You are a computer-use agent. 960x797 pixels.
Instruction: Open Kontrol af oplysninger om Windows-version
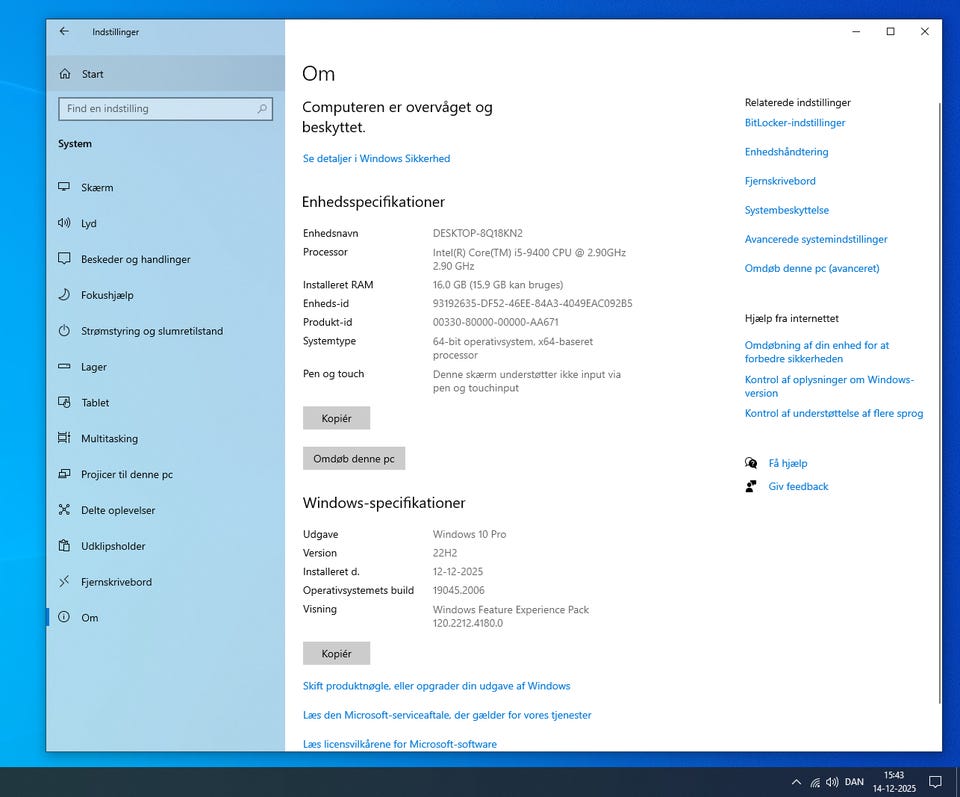pos(829,386)
